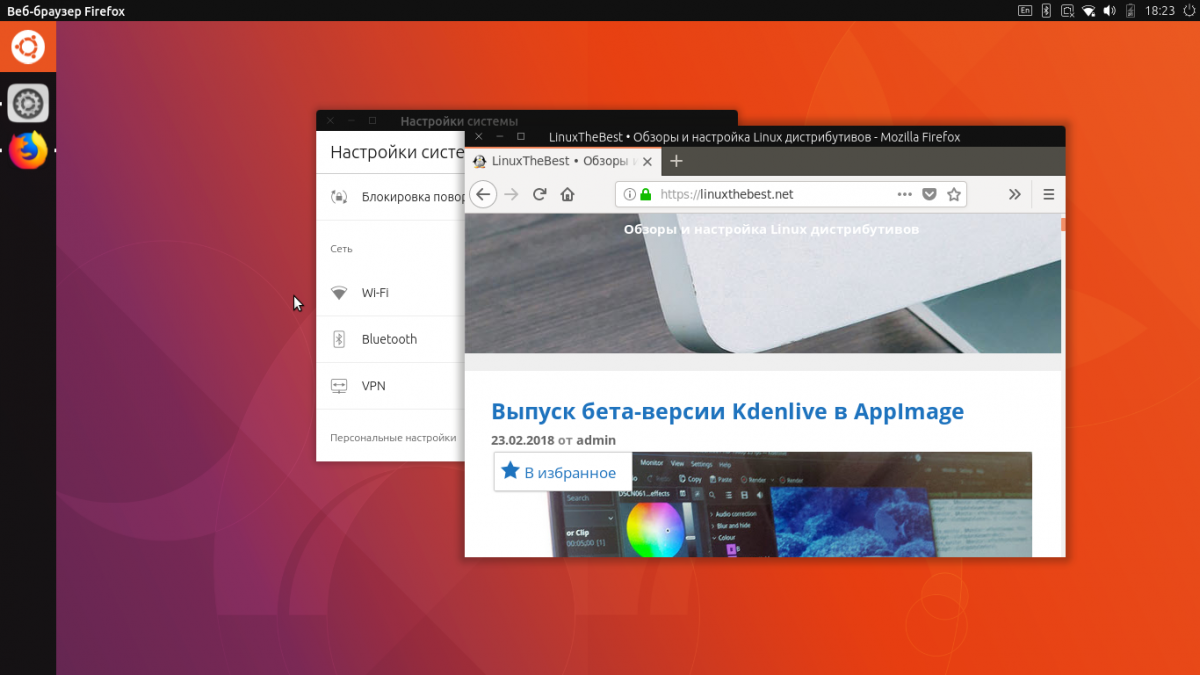Open the Ubuntu home launcher button
The height and width of the screenshot is (675, 1200).
coord(28,47)
